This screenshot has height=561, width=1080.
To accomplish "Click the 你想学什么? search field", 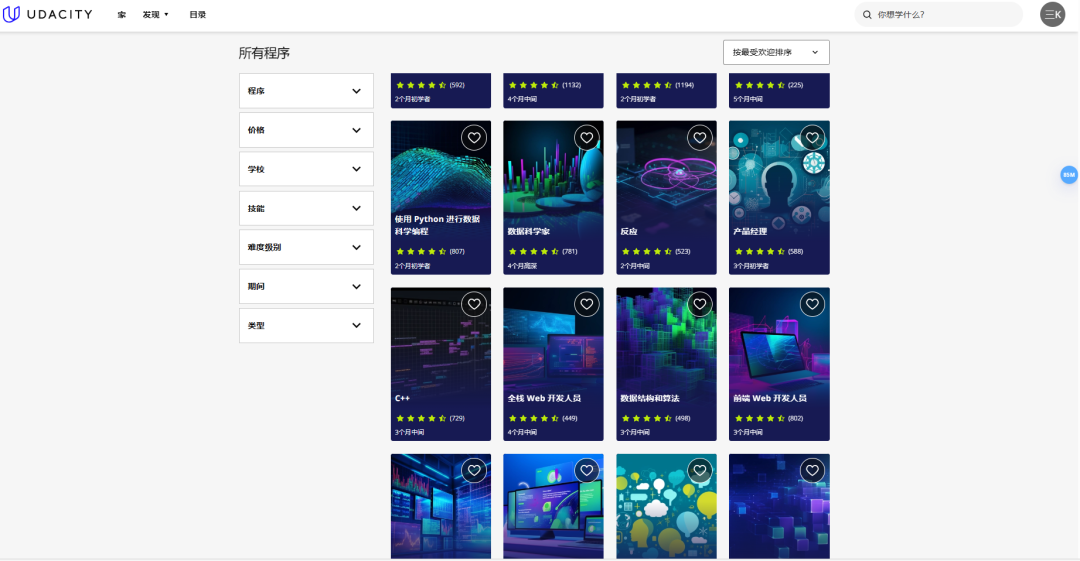I will (939, 14).
